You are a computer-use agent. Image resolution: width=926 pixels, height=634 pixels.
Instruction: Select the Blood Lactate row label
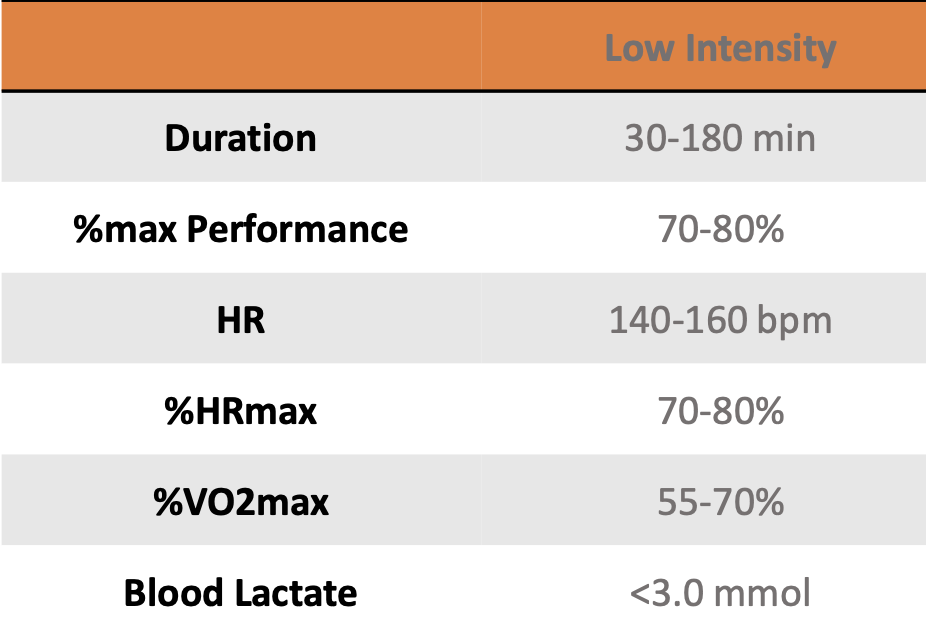pos(240,593)
